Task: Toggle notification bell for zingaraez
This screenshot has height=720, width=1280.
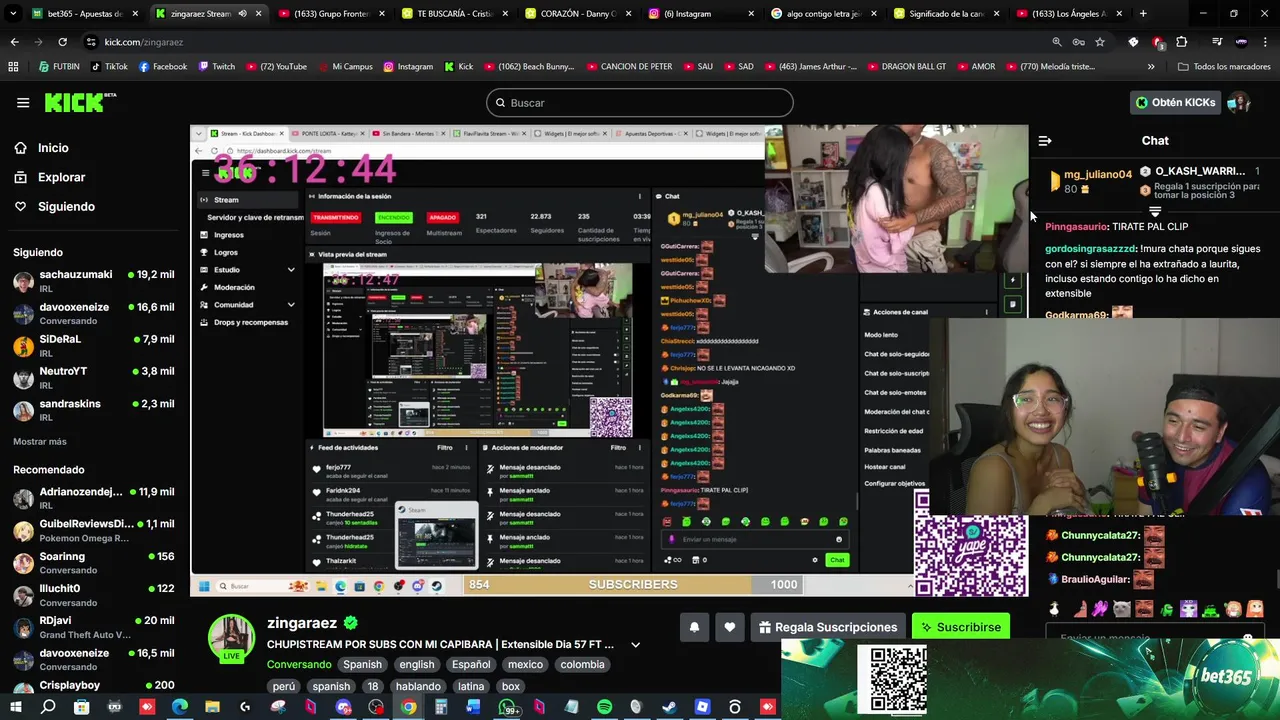Action: (694, 627)
